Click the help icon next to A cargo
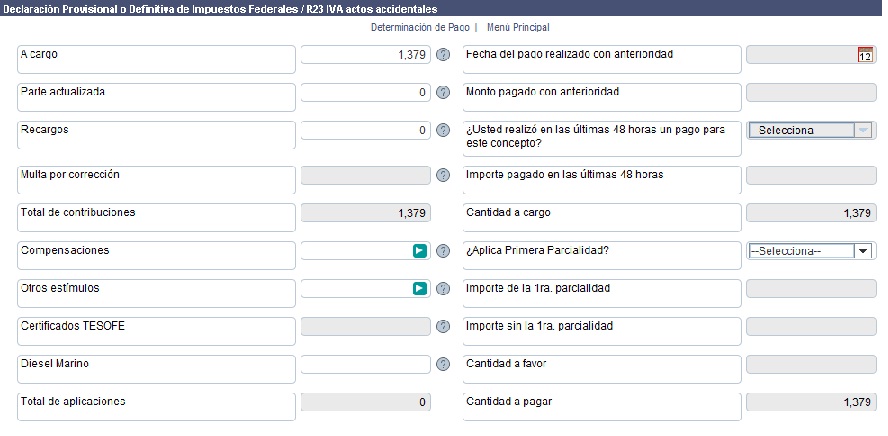The image size is (888, 436). point(443,55)
